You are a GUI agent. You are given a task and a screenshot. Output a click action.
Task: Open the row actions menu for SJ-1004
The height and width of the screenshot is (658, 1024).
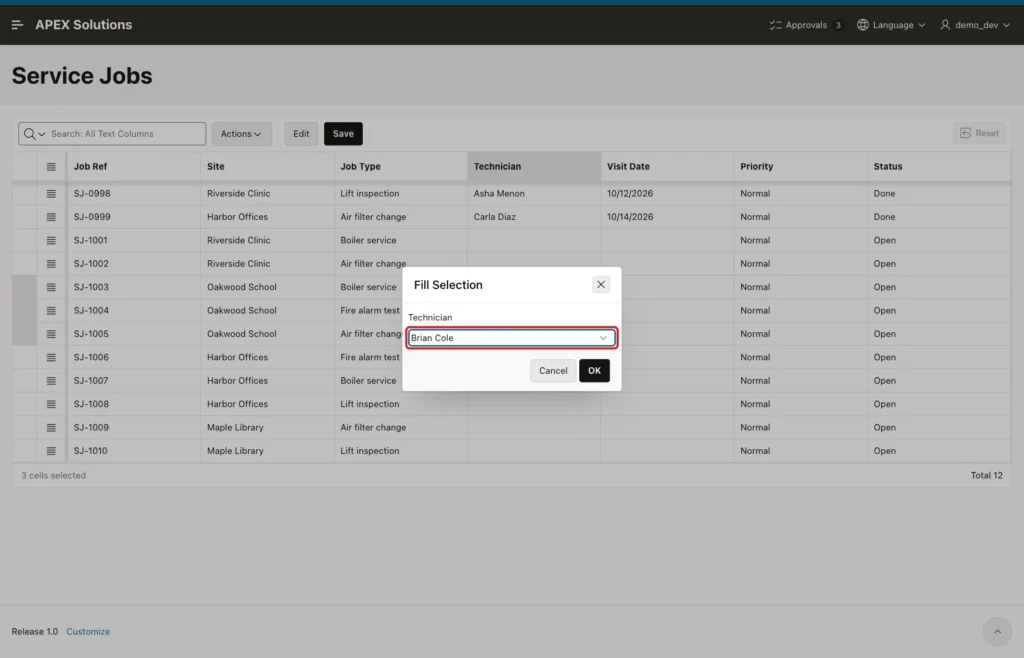[x=51, y=311]
